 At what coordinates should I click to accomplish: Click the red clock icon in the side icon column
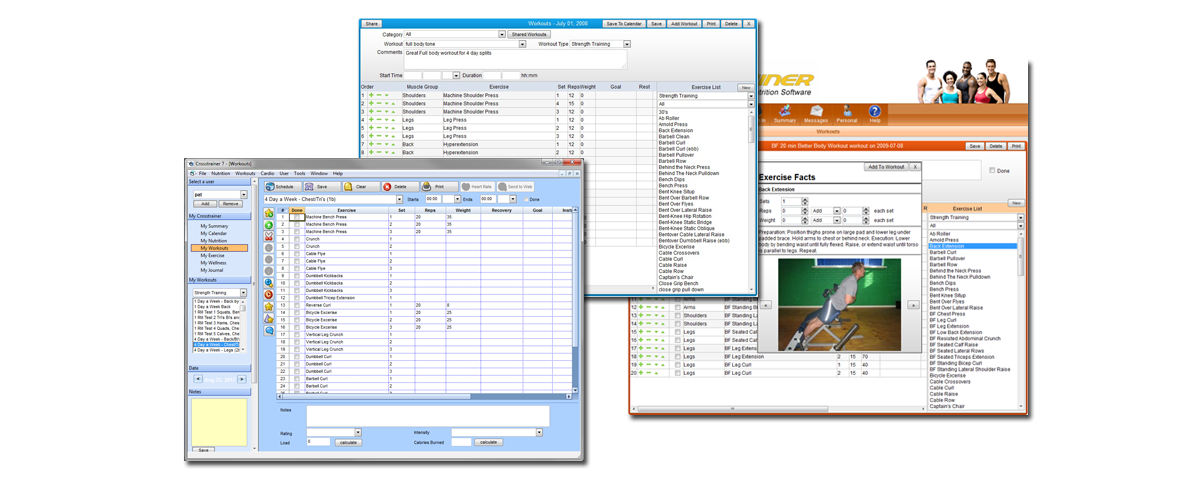point(269,294)
